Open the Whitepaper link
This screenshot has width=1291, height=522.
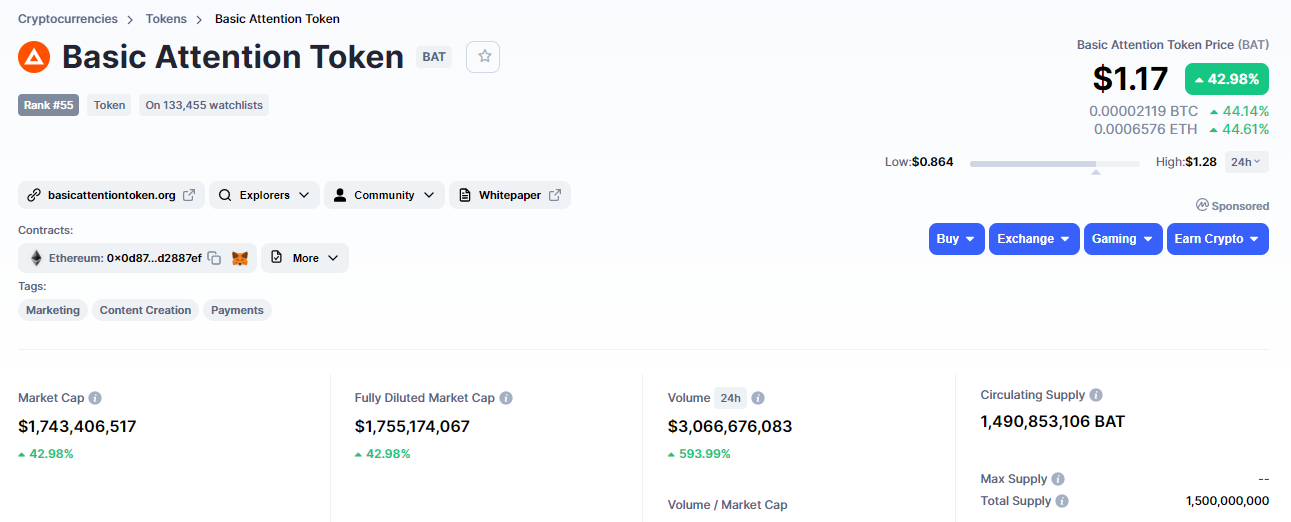510,195
